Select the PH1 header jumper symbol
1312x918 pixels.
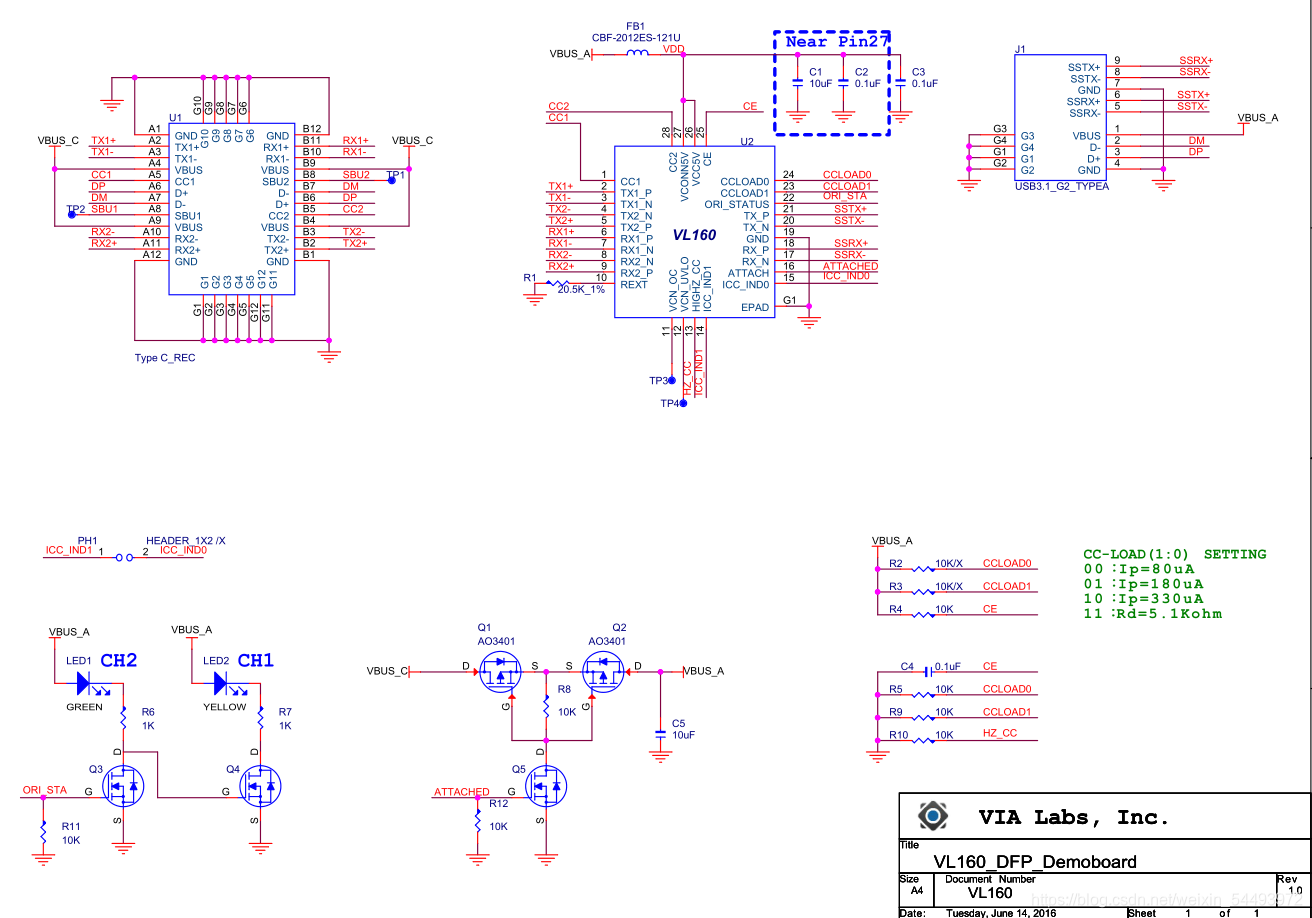click(124, 556)
